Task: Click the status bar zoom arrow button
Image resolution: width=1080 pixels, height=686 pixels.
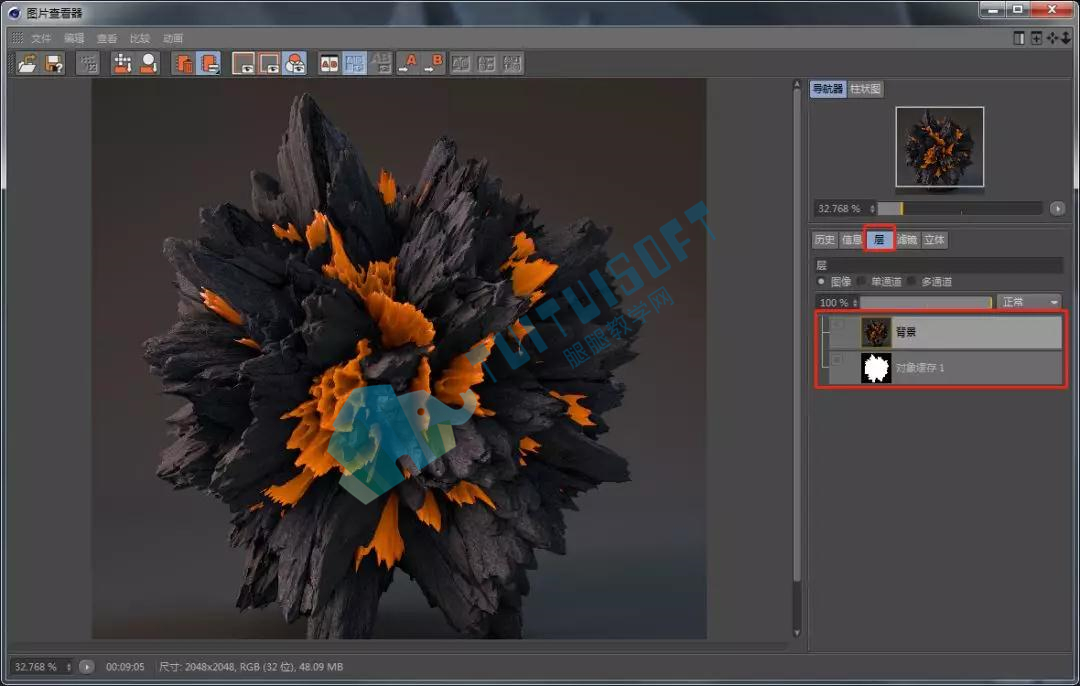Action: [x=86, y=667]
